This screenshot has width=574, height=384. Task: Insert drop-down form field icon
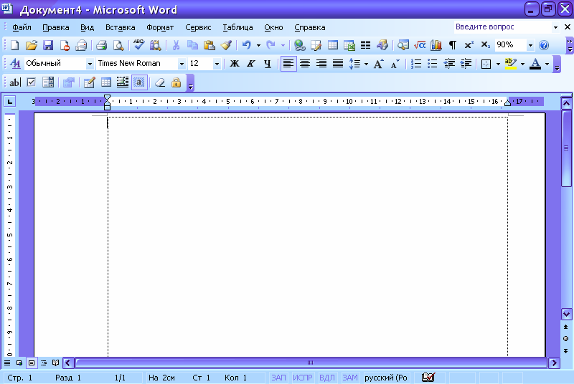pos(48,83)
